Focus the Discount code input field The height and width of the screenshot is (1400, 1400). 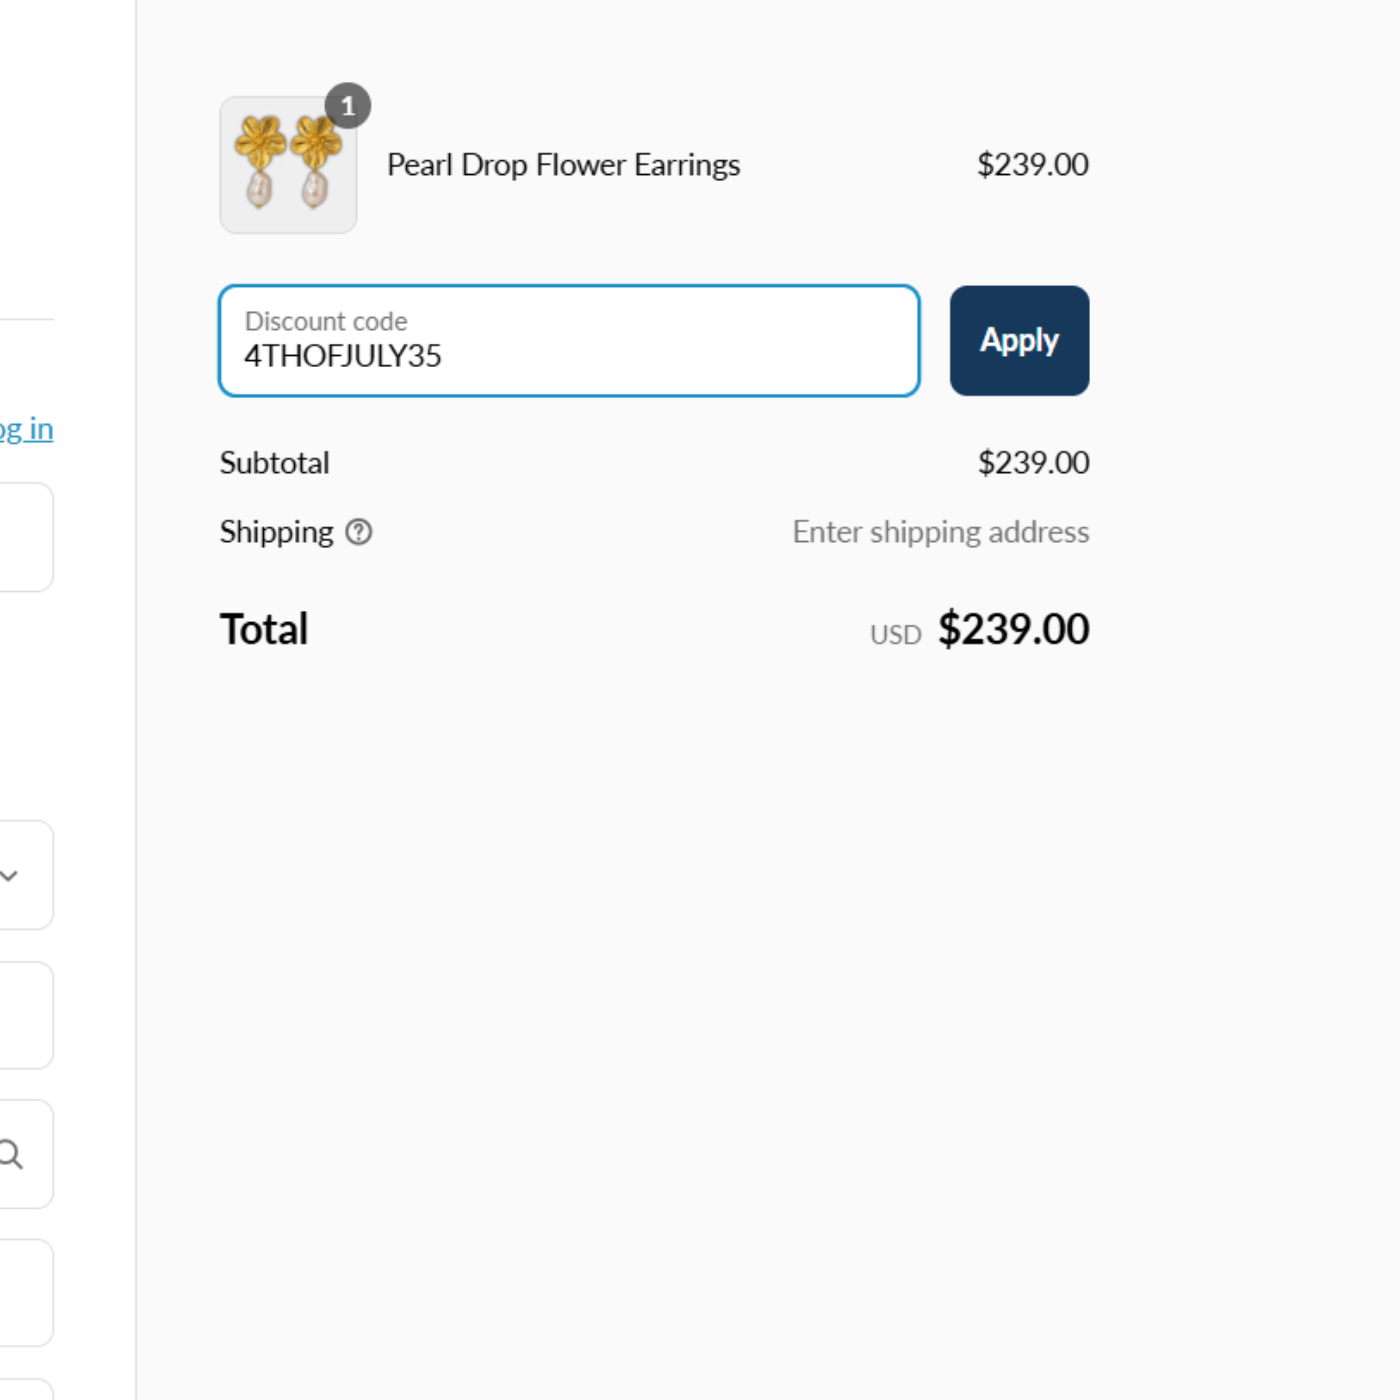pos(569,341)
